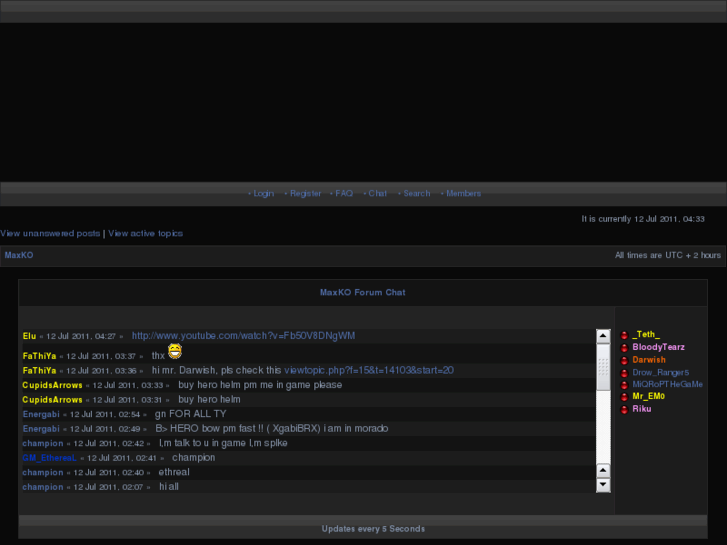727x545 pixels.
Task: Open the FAQ page
Action: pos(344,193)
